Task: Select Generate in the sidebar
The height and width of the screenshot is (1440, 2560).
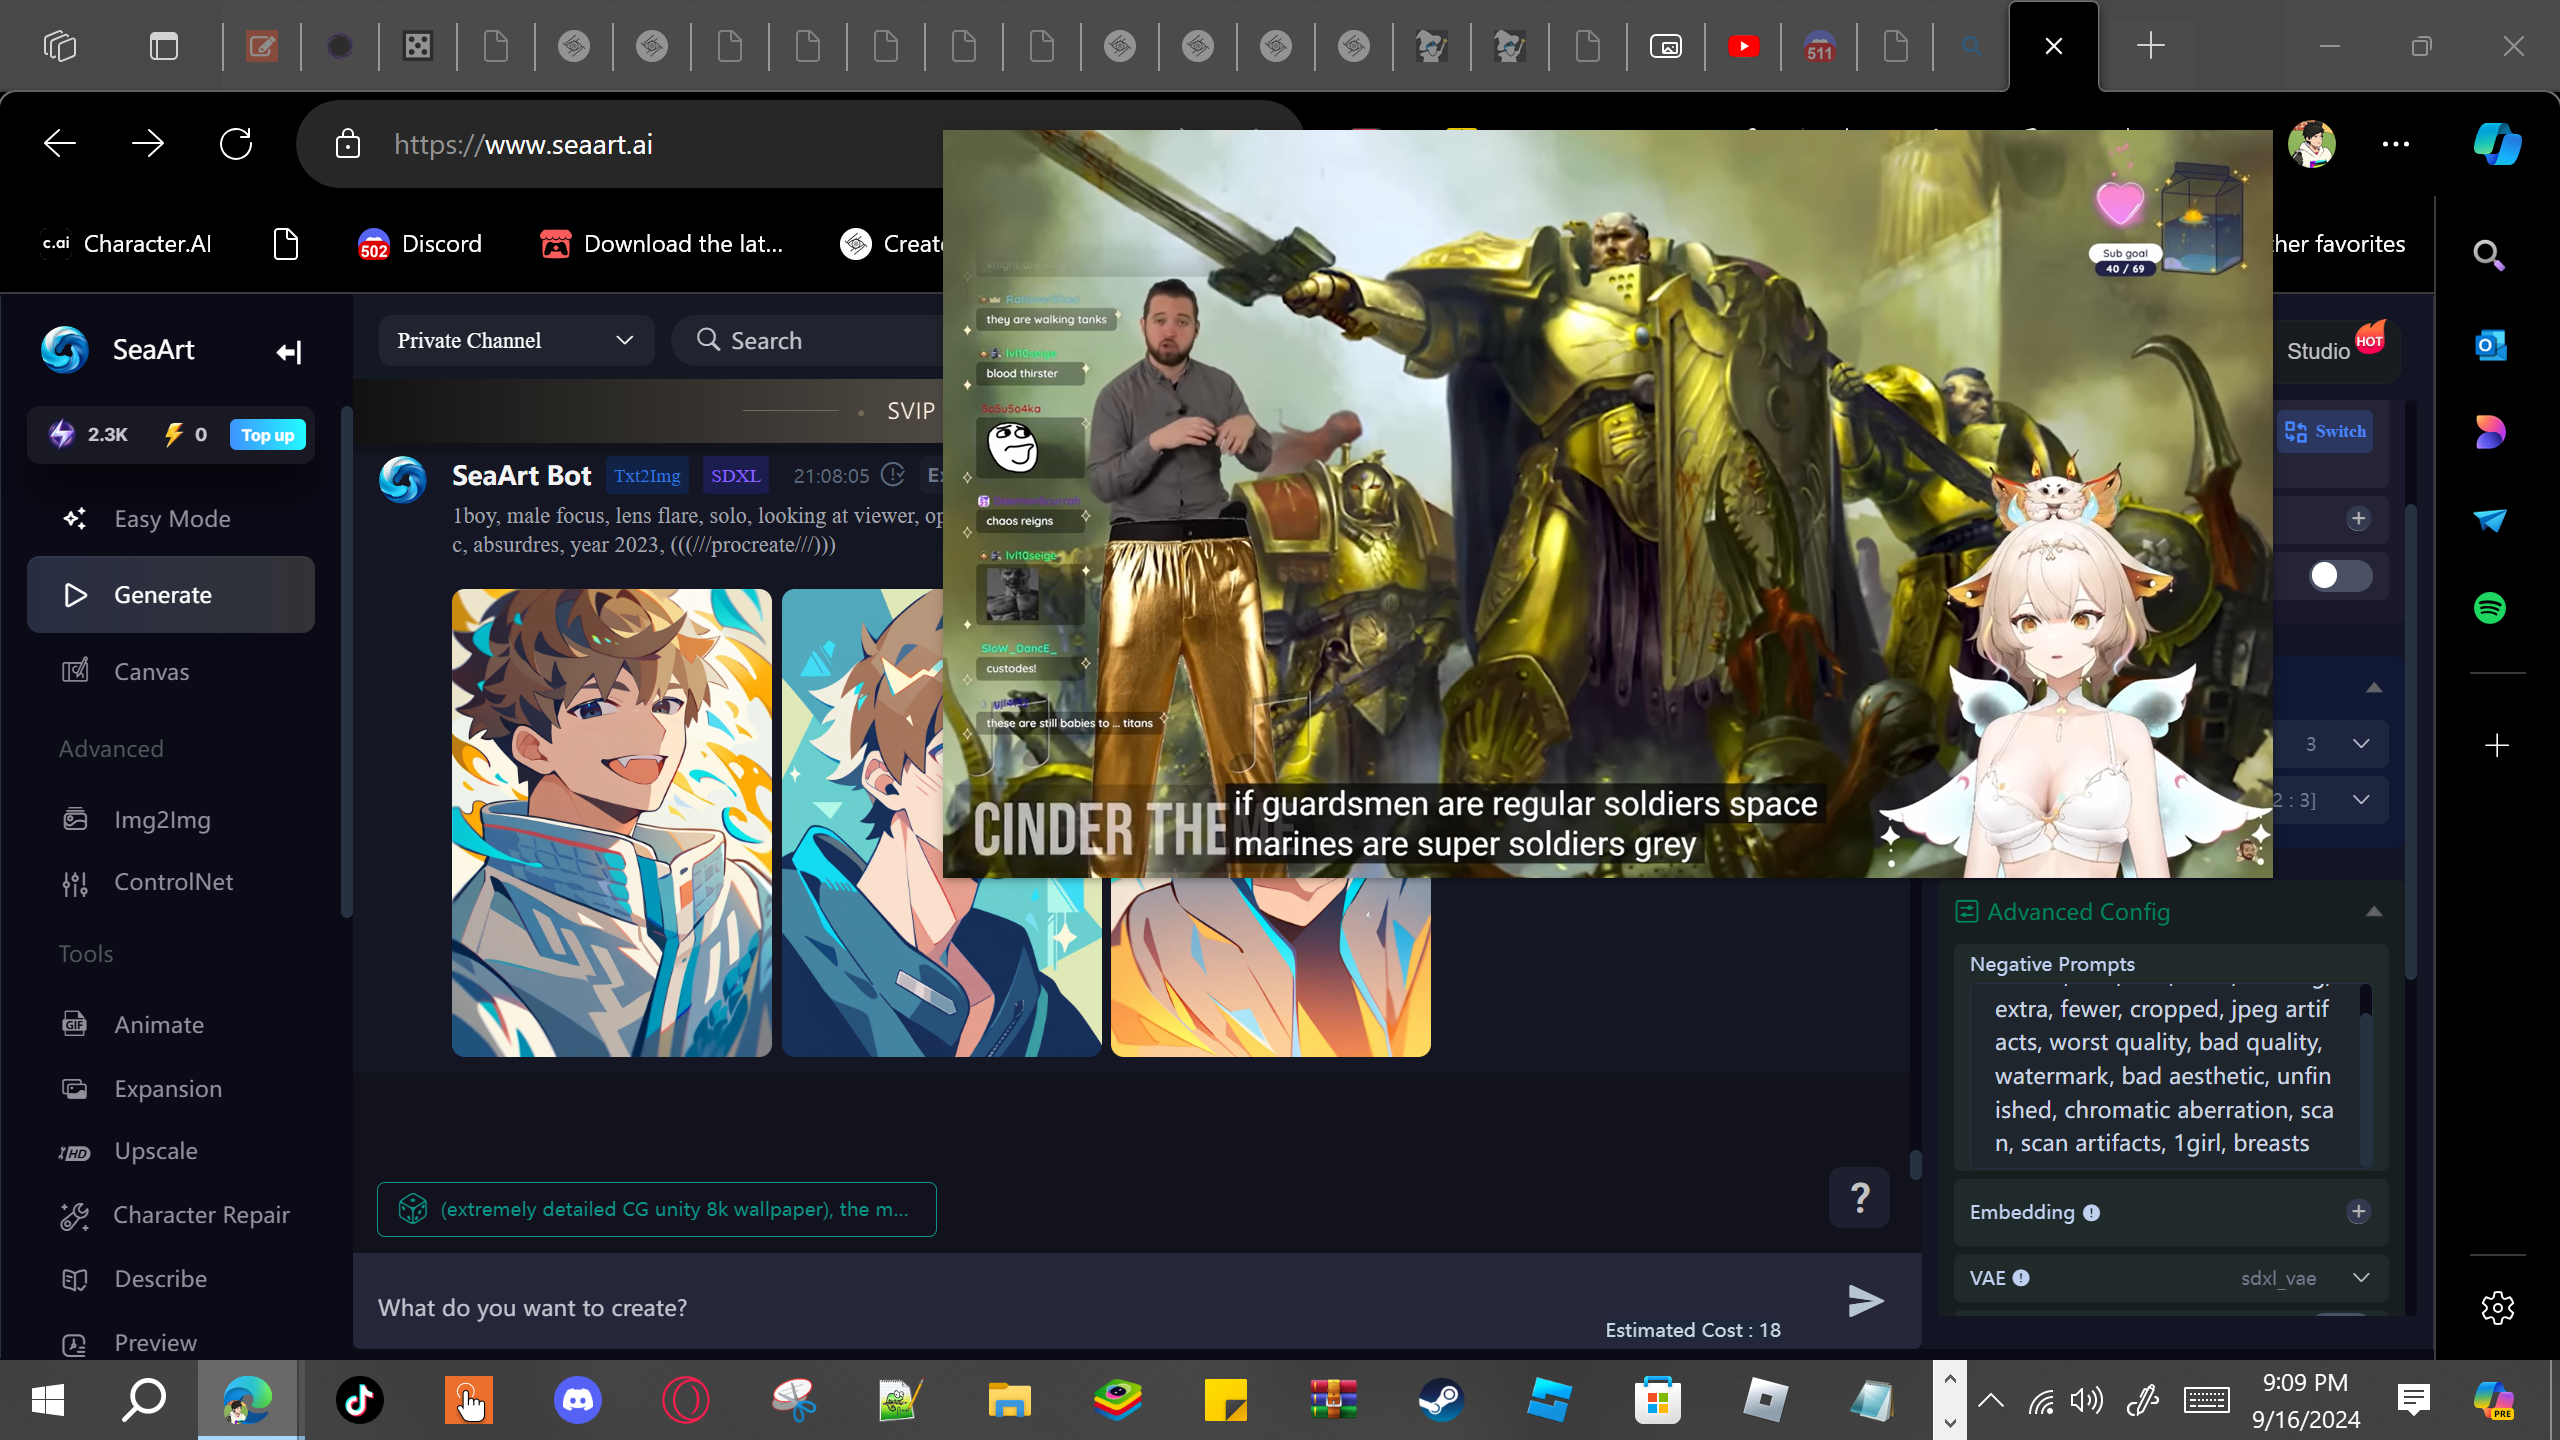Action: 171,595
